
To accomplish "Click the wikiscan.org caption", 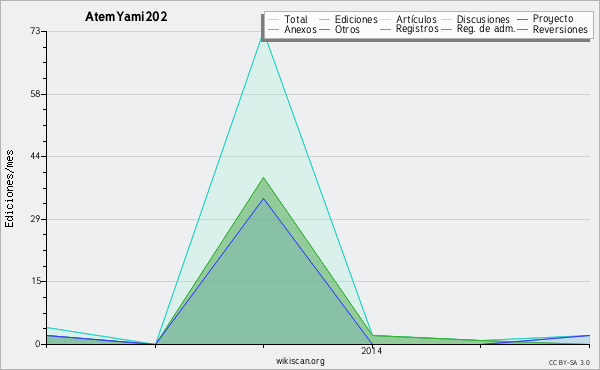I will pos(300,361).
